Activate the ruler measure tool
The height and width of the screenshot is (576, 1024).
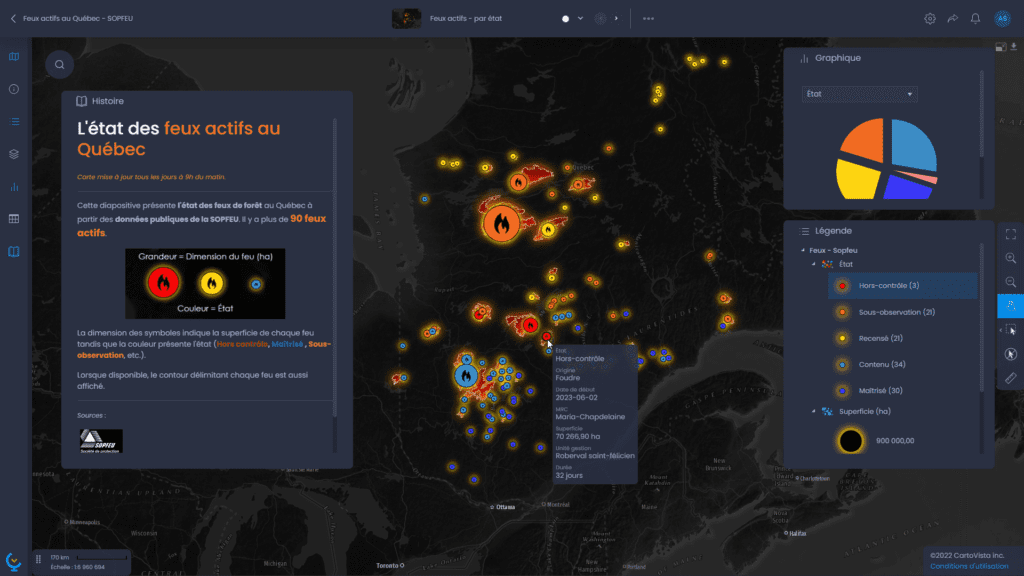pyautogui.click(x=1010, y=378)
